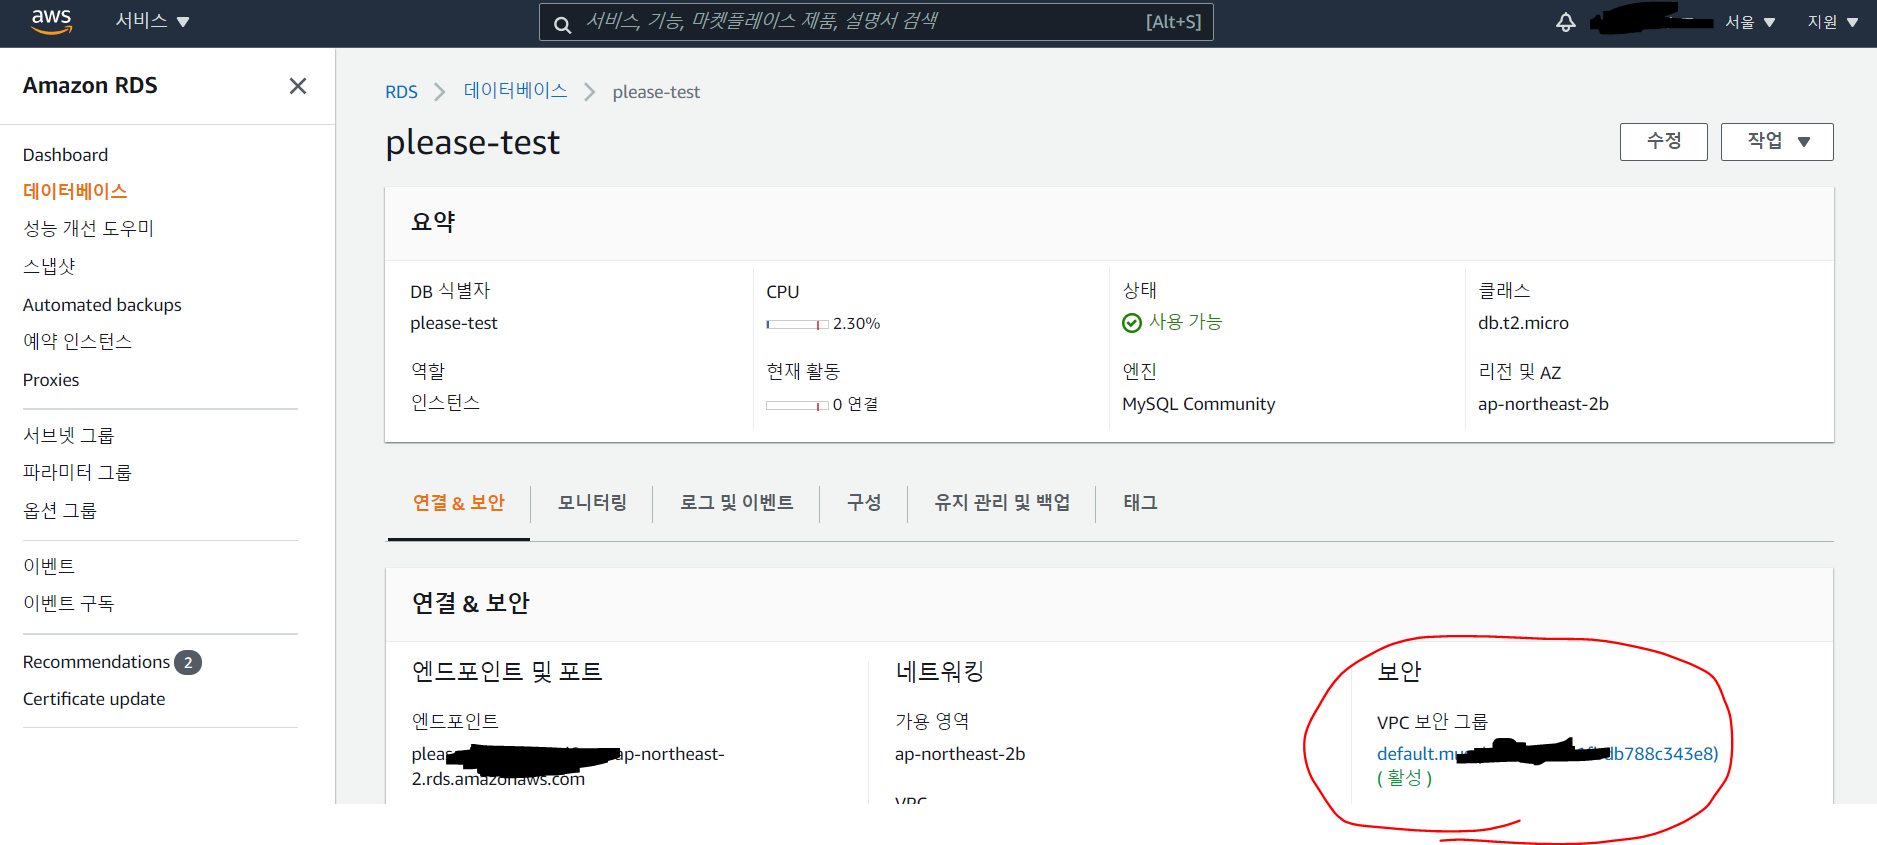The width and height of the screenshot is (1877, 845).
Task: Open Certificate update in sidebar
Action: coord(94,699)
